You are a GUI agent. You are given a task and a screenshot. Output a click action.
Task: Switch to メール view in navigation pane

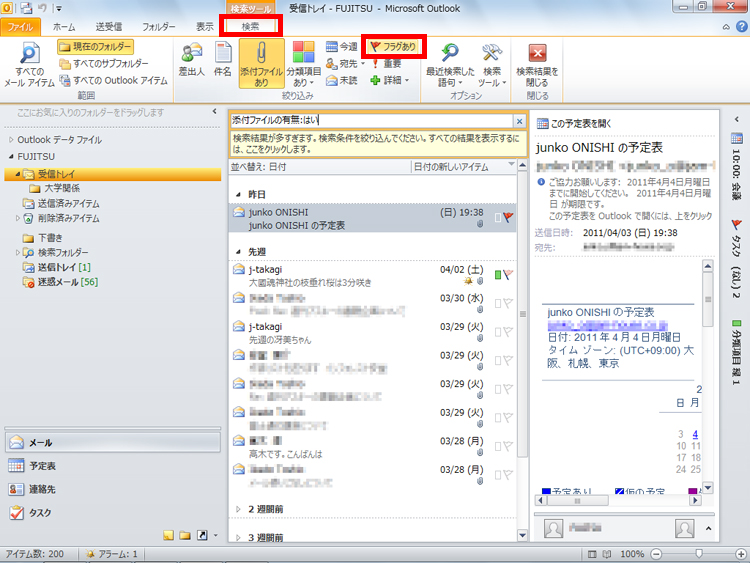click(113, 442)
